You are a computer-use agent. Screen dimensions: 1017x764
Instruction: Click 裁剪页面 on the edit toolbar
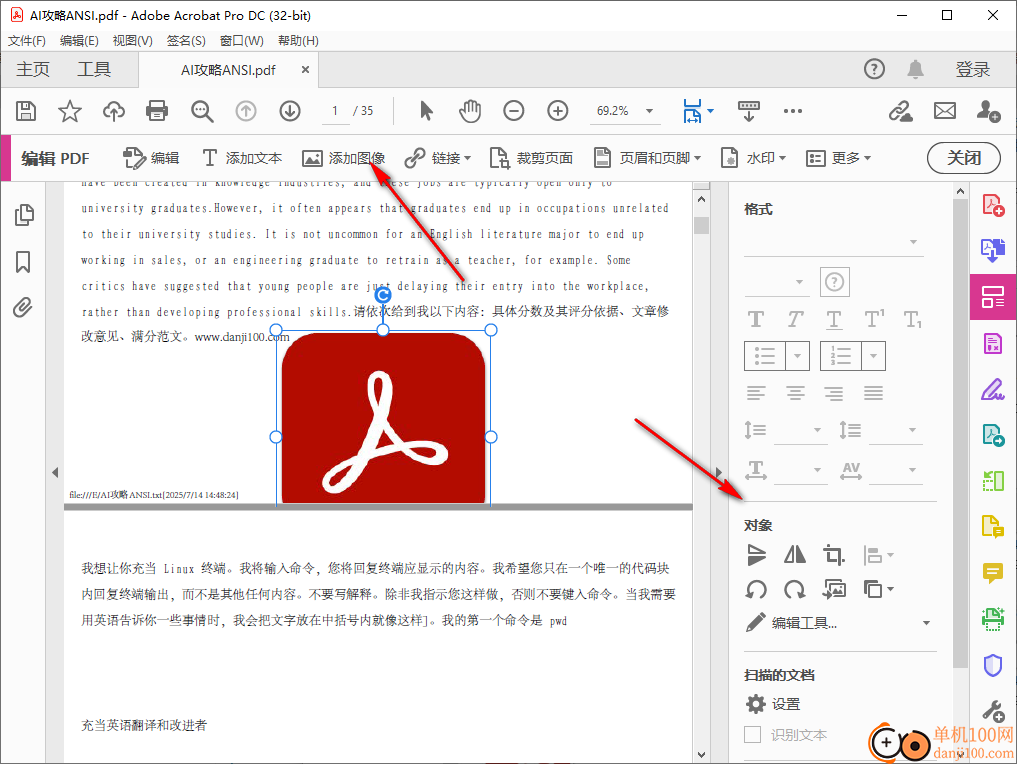pyautogui.click(x=531, y=158)
